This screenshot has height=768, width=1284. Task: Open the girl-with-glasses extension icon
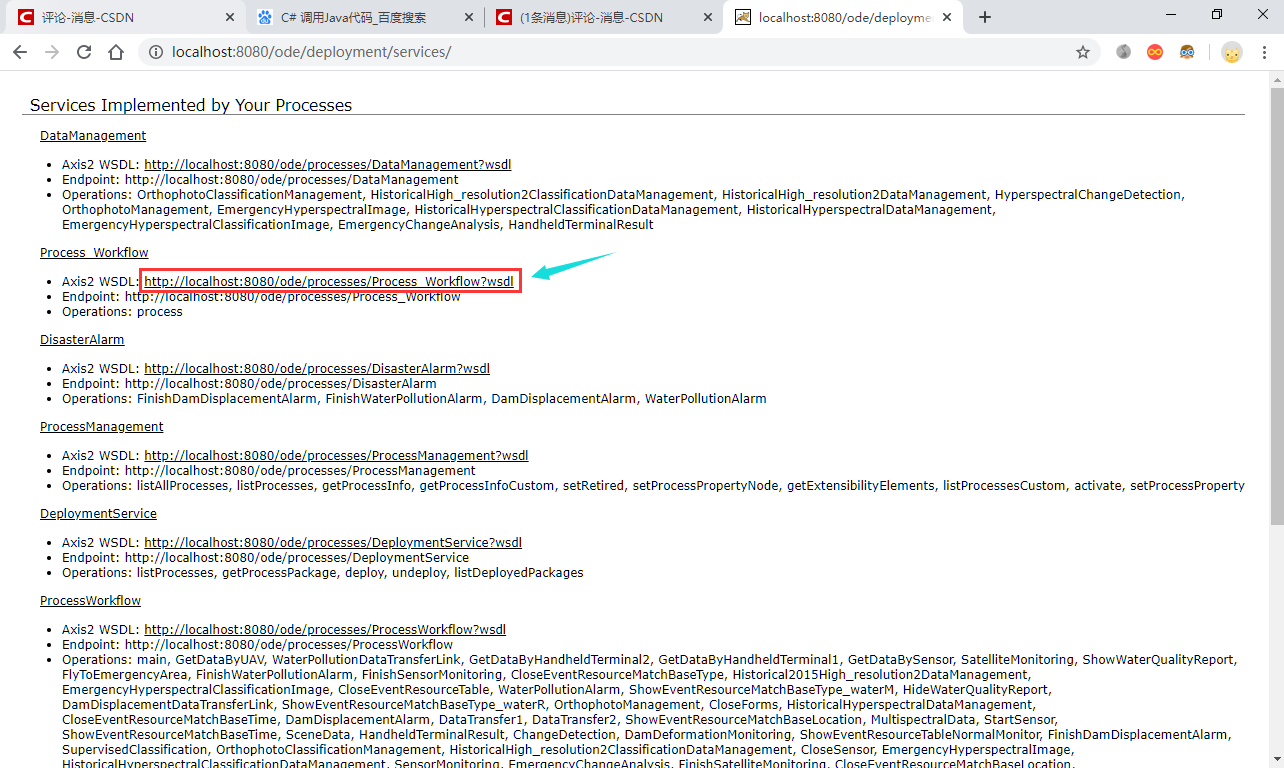click(1187, 51)
